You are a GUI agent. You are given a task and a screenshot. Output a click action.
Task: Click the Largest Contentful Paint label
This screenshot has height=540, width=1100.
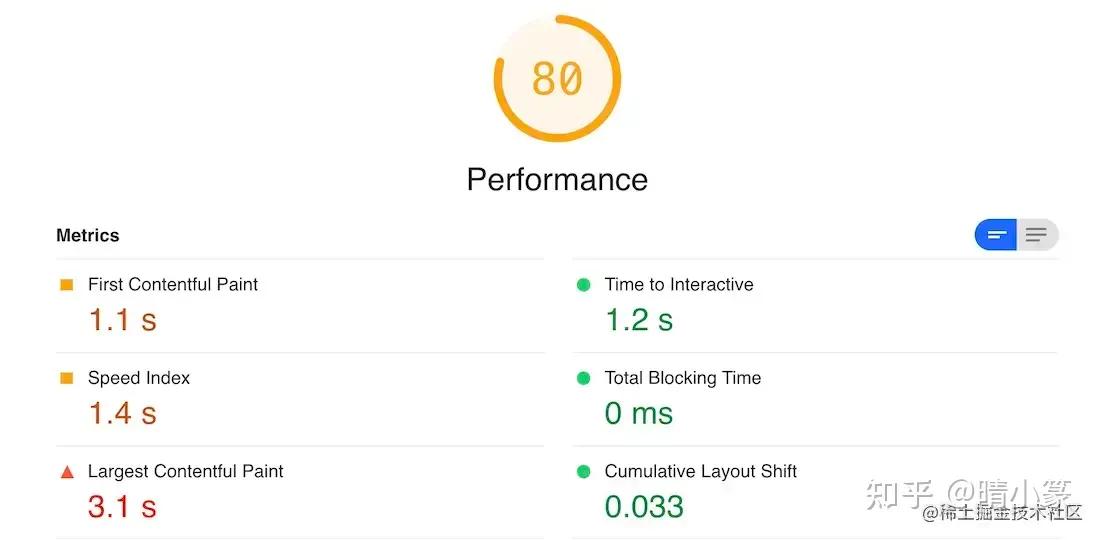(186, 471)
